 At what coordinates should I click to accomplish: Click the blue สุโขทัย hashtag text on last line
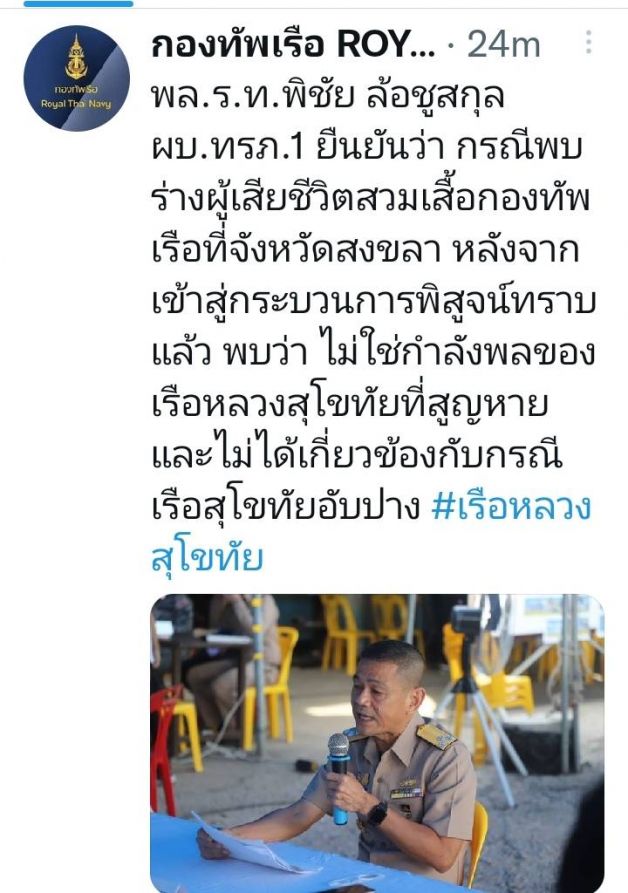point(207,558)
